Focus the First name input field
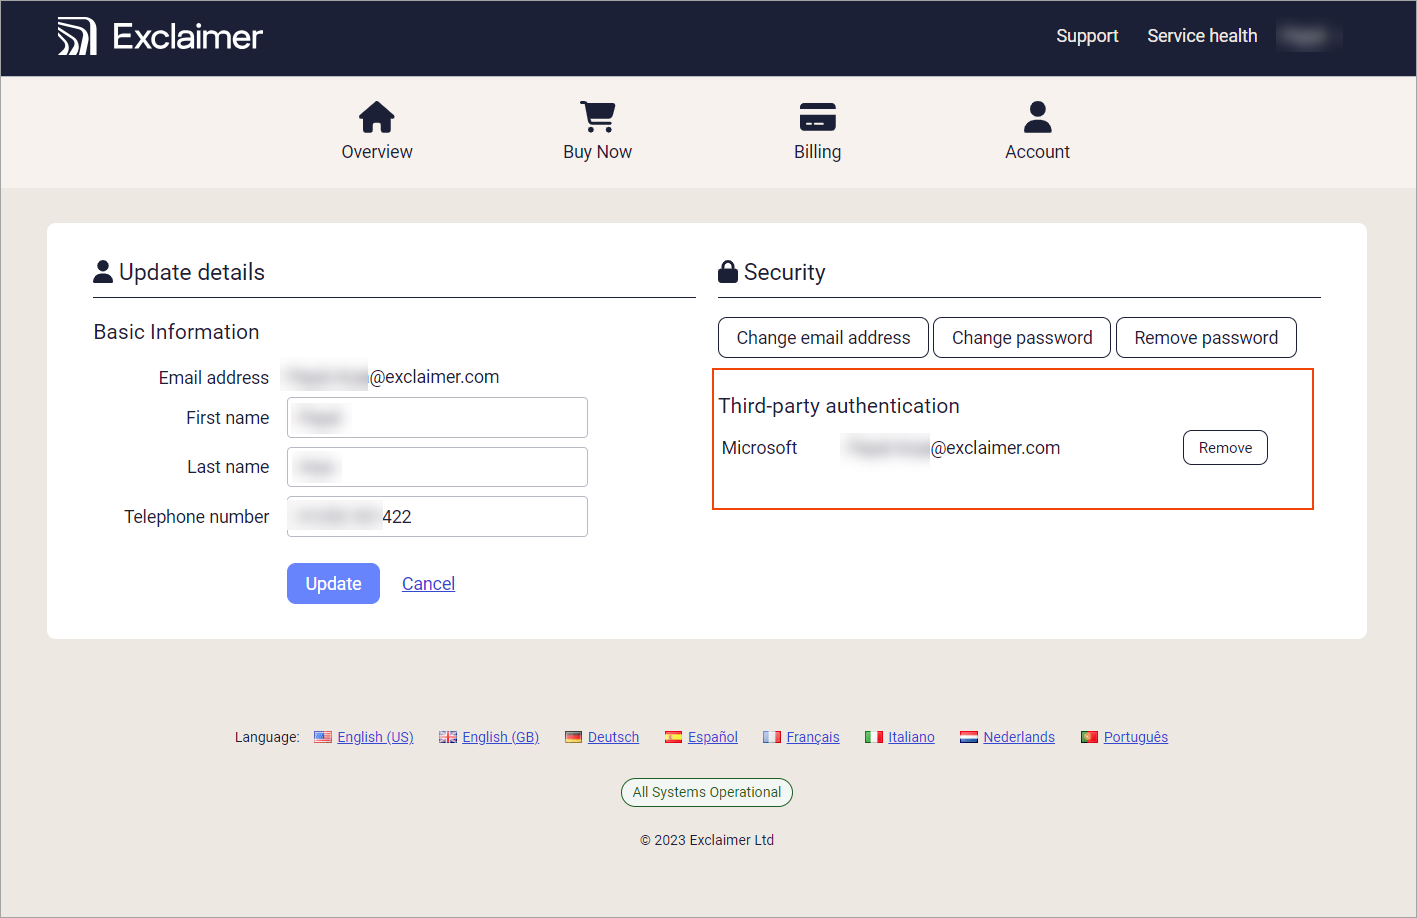The image size is (1417, 918). click(437, 418)
